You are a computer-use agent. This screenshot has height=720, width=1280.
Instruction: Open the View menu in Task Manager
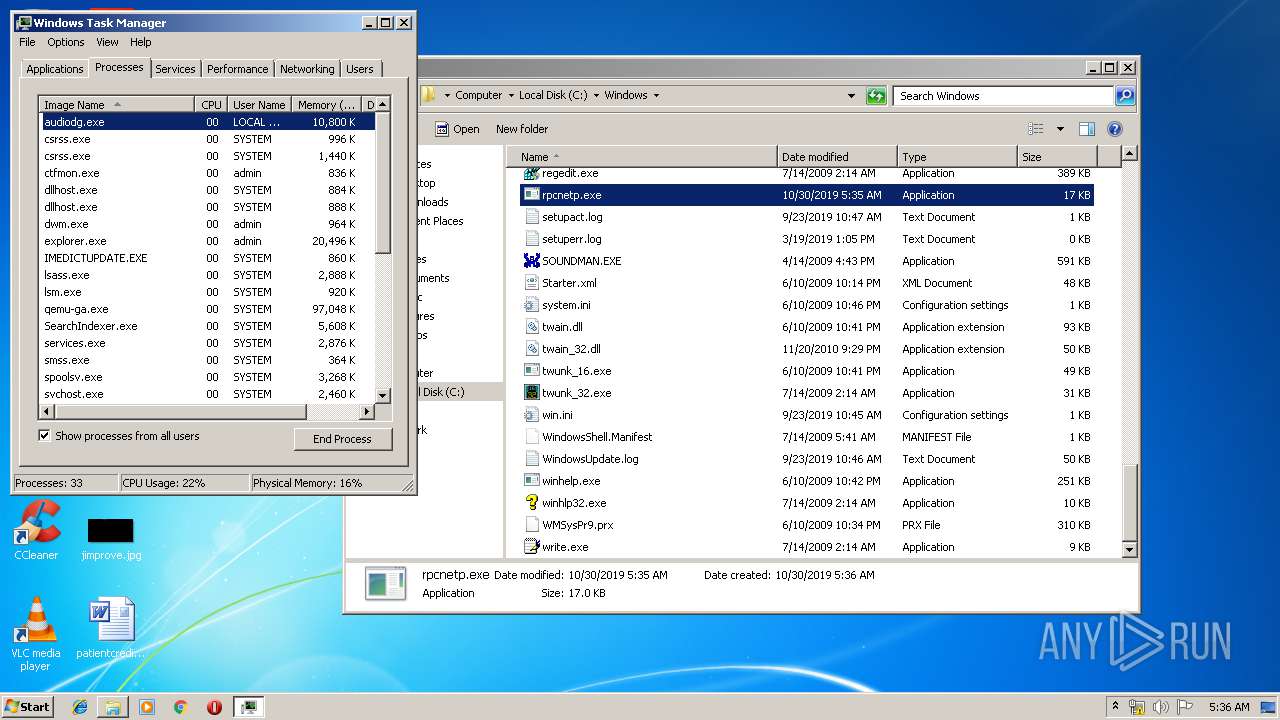click(107, 42)
